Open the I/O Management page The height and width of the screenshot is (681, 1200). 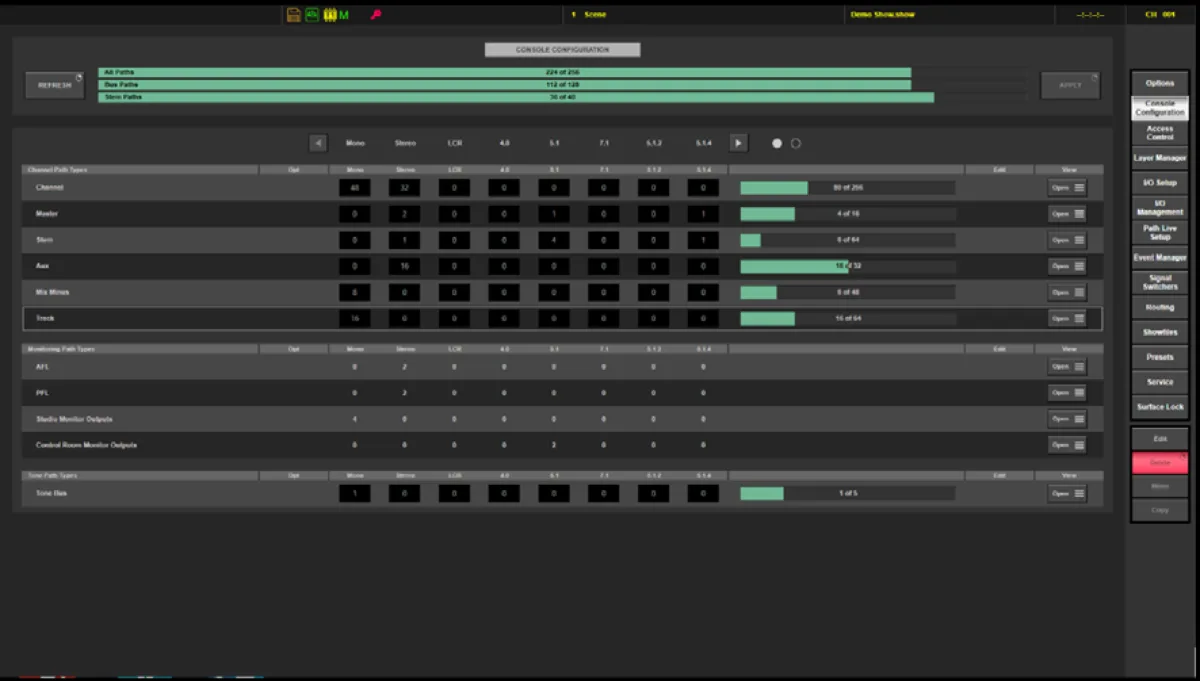click(x=1160, y=208)
